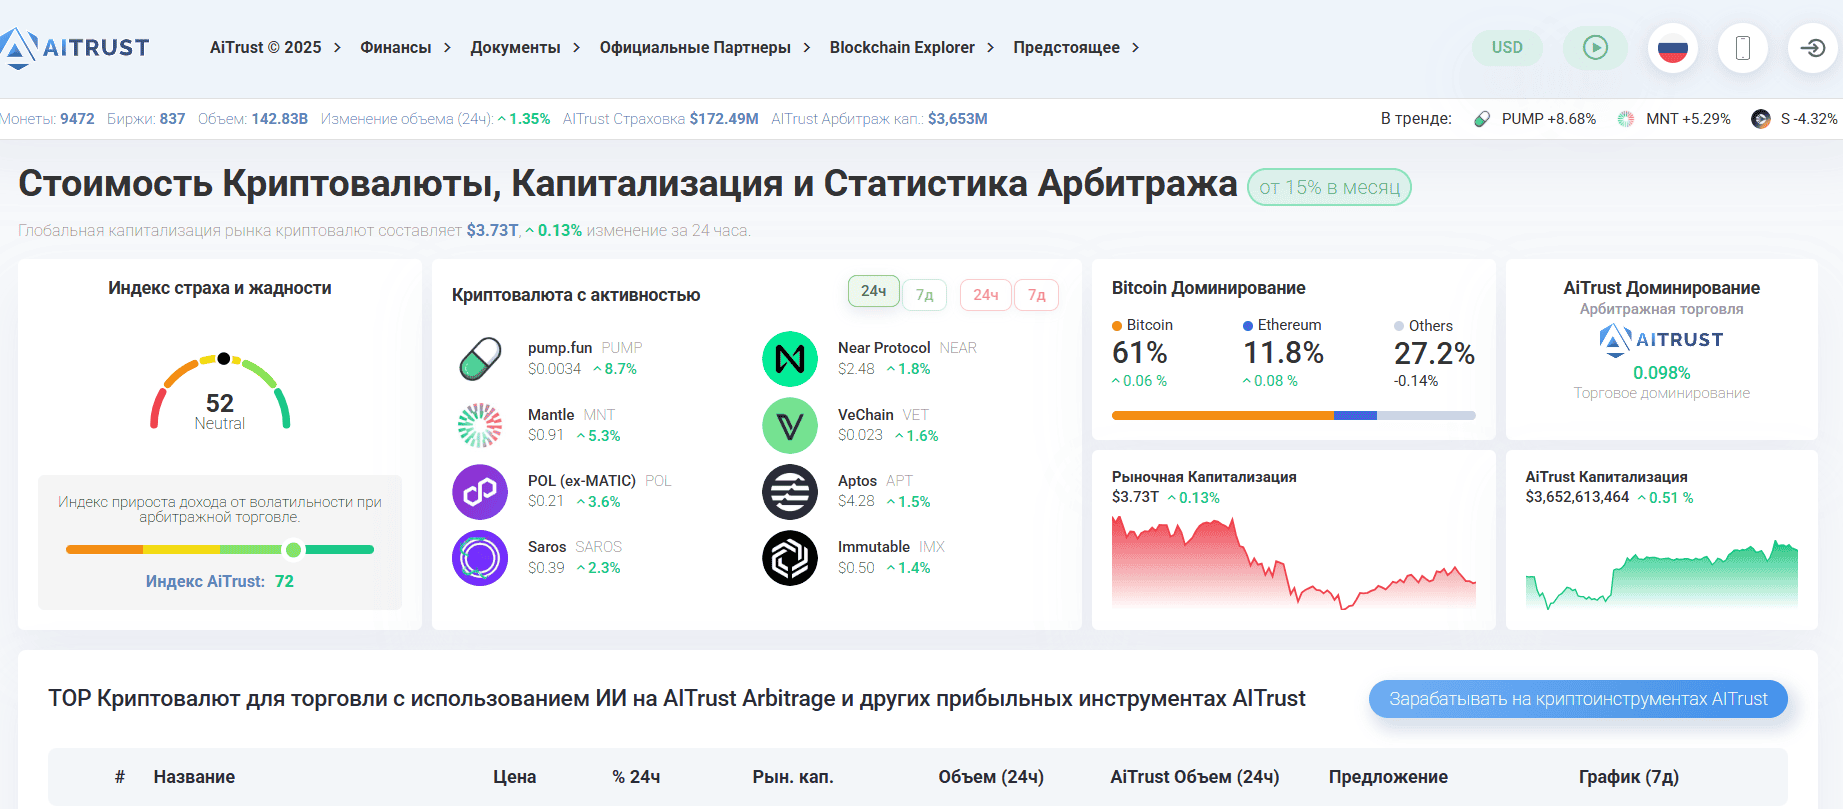Expand Blockchain Explorer menu
This screenshot has height=809, width=1843.
click(912, 47)
